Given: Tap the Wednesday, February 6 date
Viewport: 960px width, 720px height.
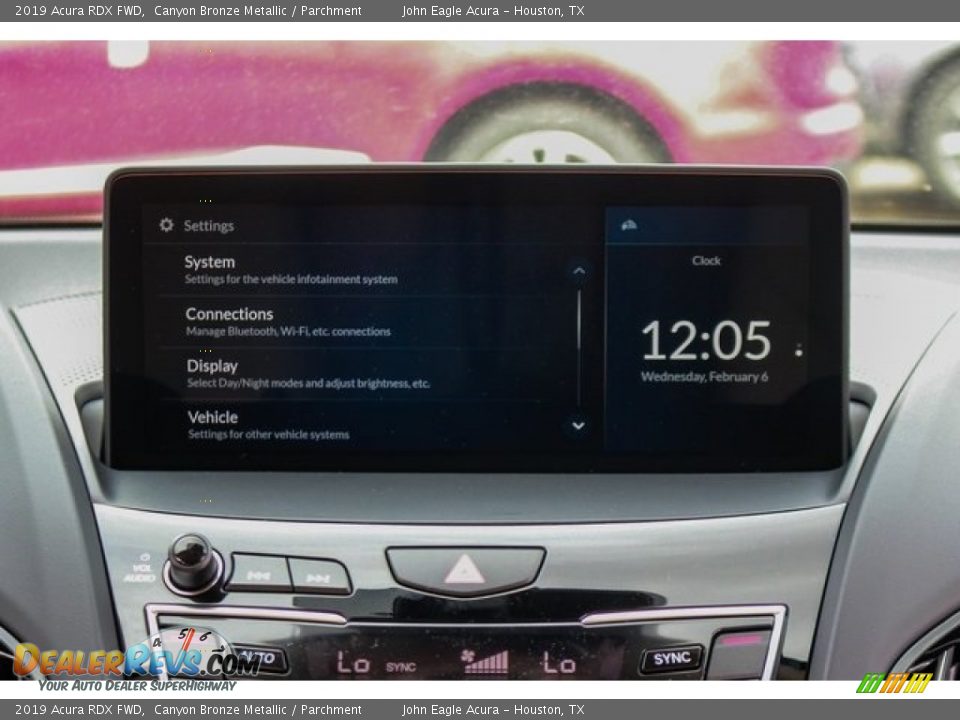Looking at the screenshot, I should pos(704,378).
